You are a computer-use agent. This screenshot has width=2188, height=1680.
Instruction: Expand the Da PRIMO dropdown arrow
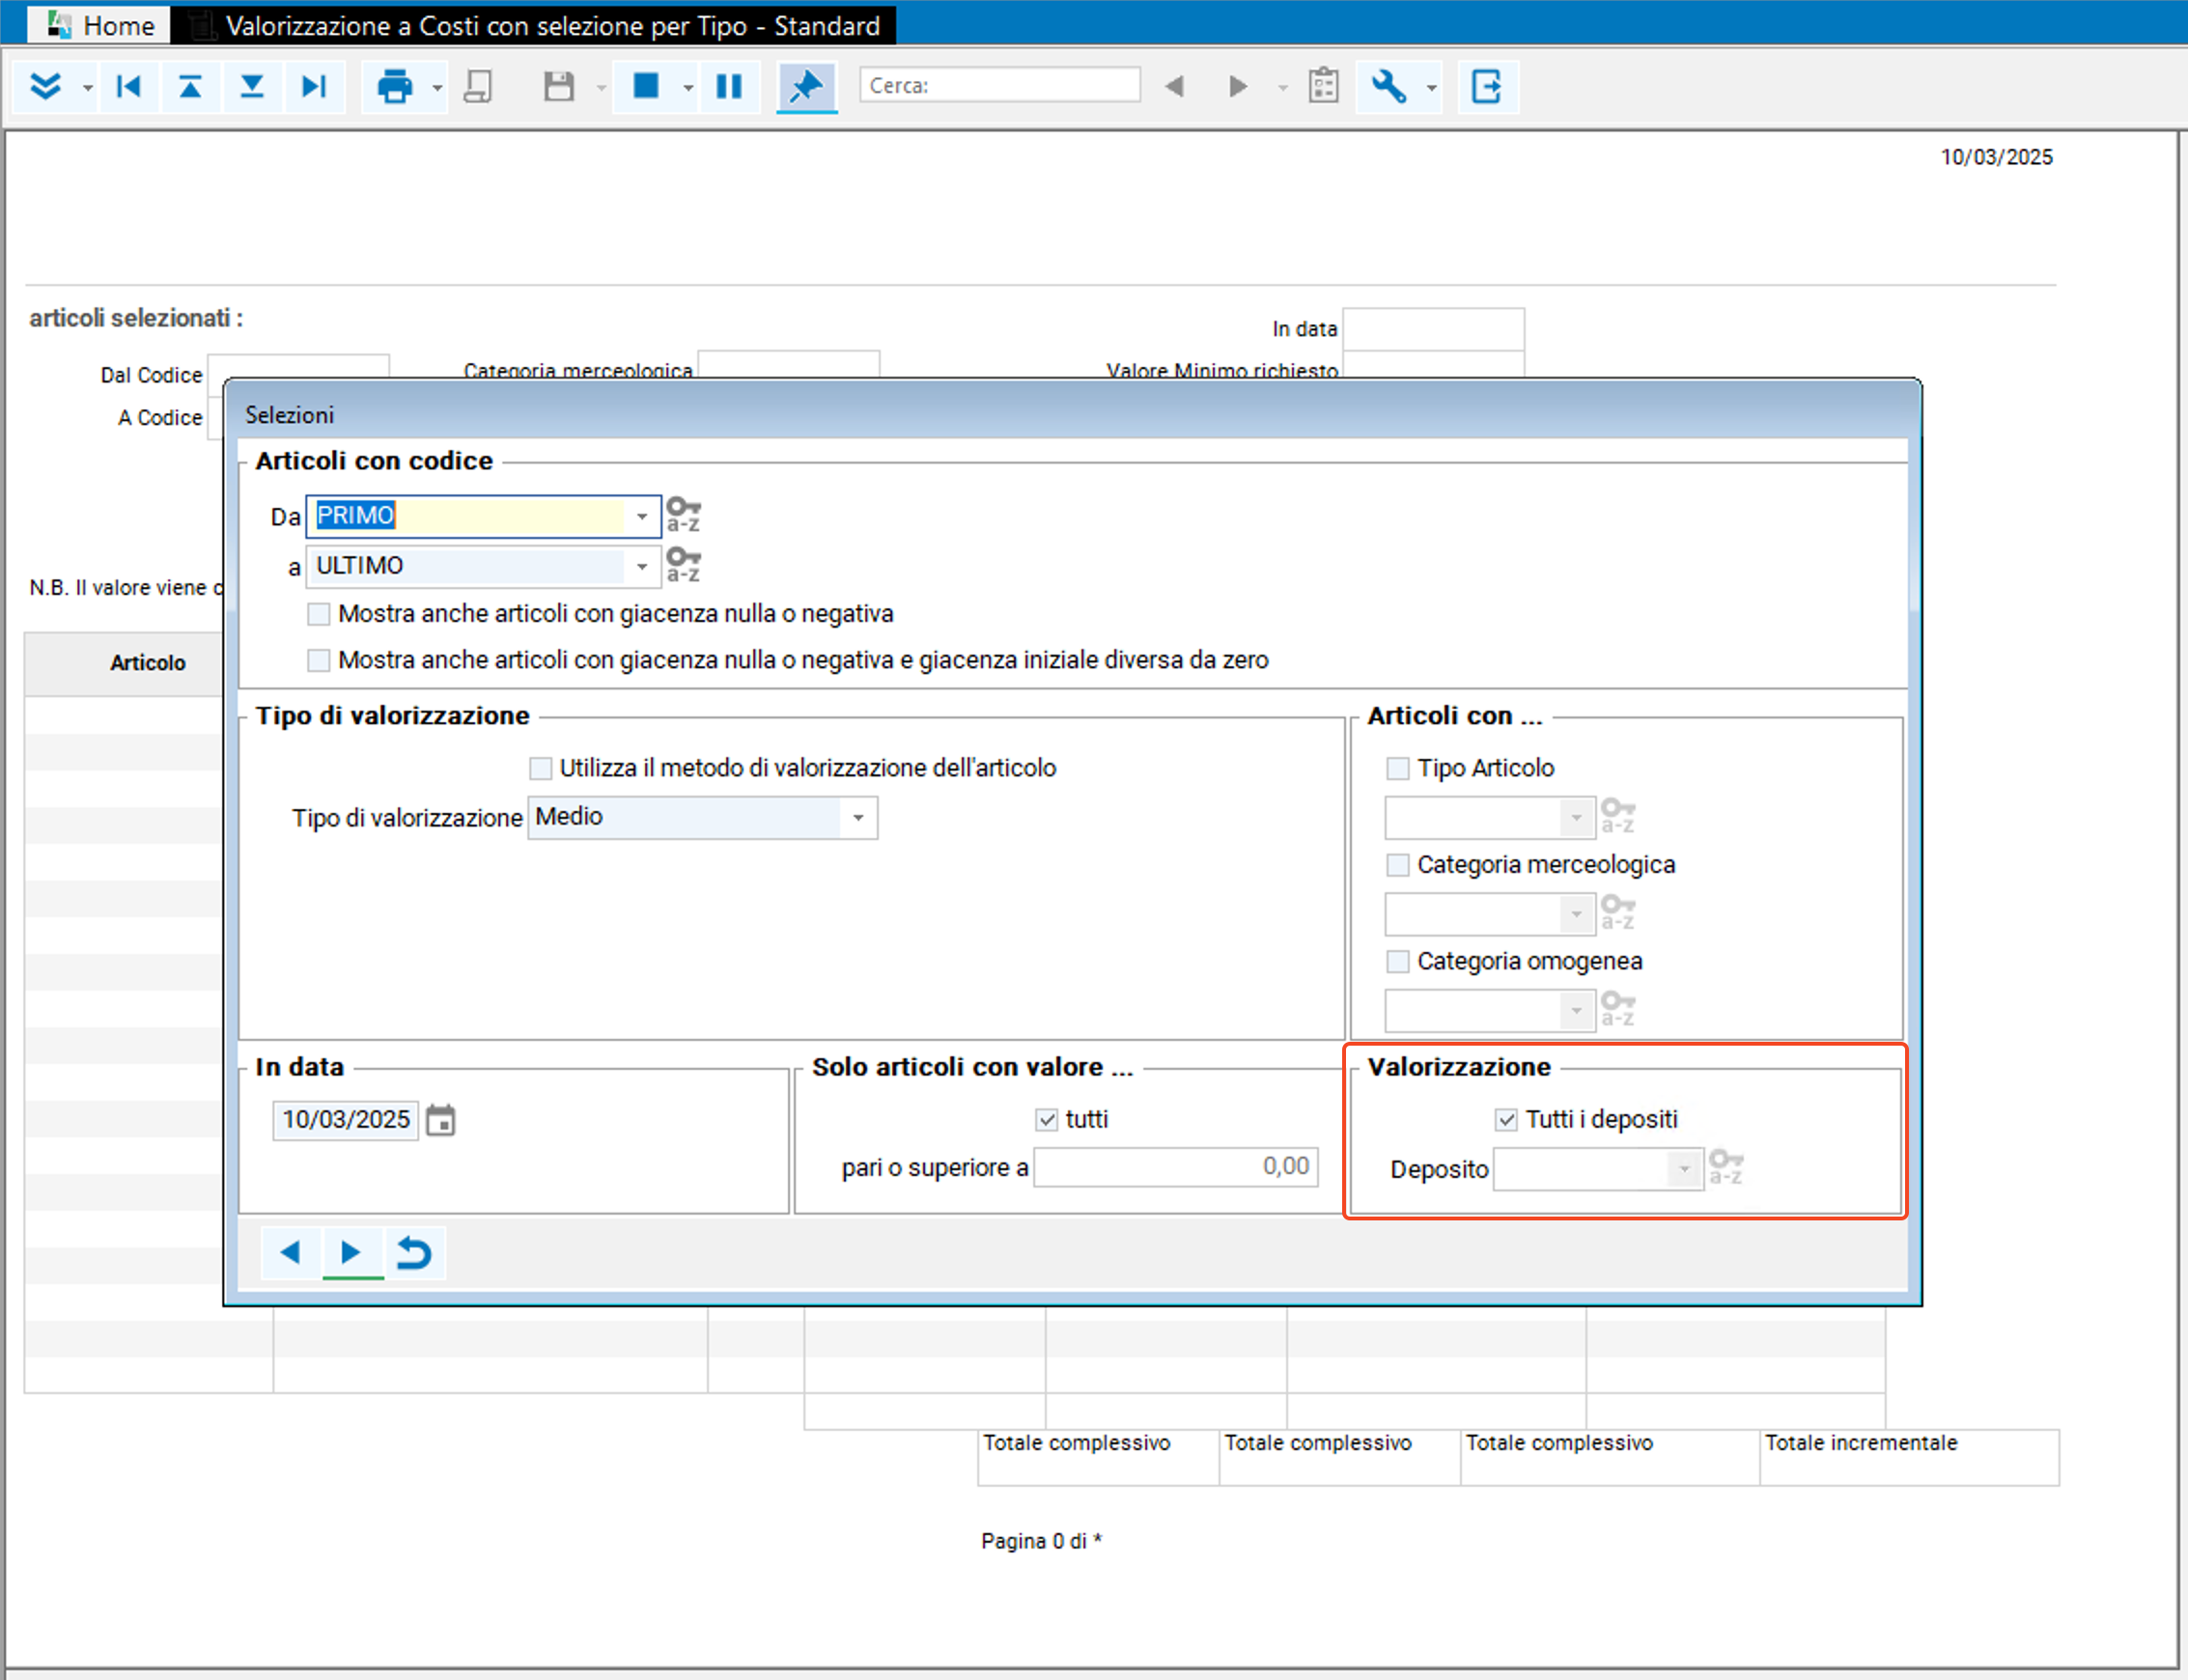642,516
